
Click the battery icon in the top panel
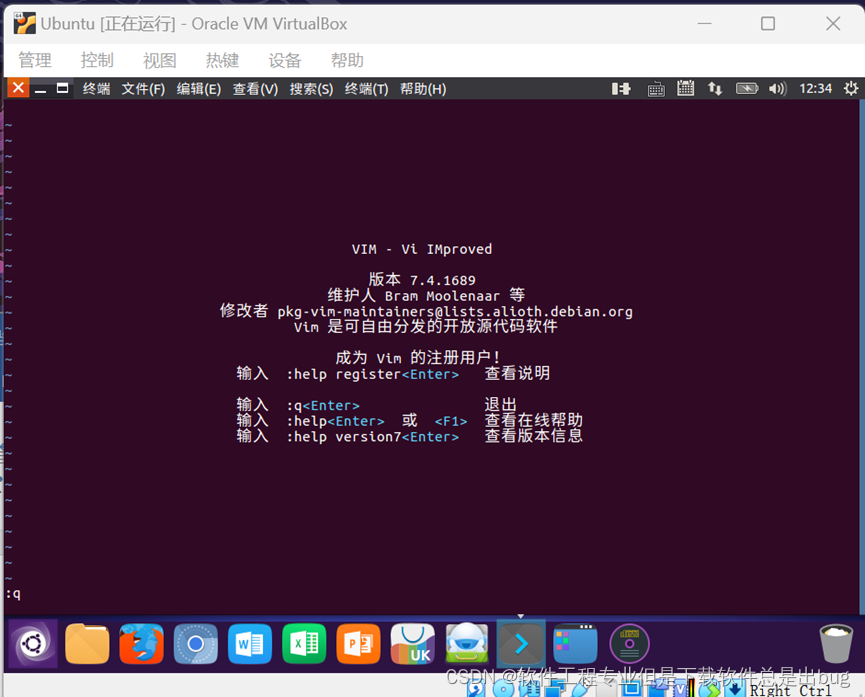747,88
